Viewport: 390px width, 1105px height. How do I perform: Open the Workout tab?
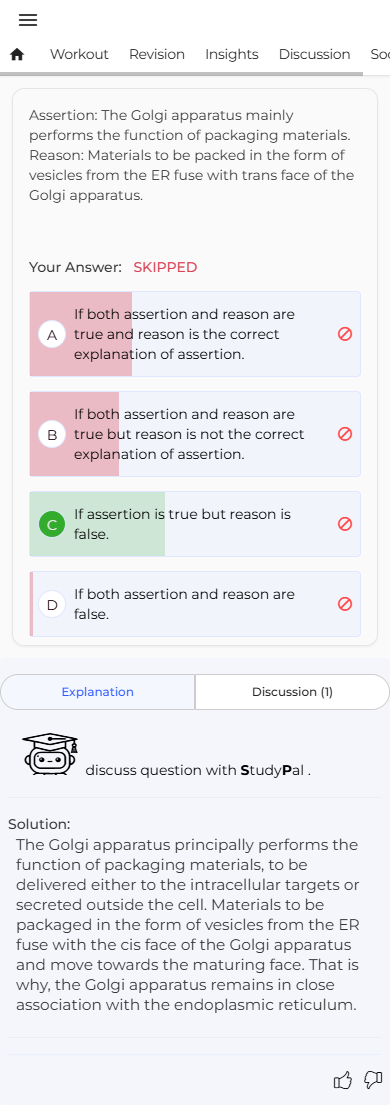[x=79, y=54]
